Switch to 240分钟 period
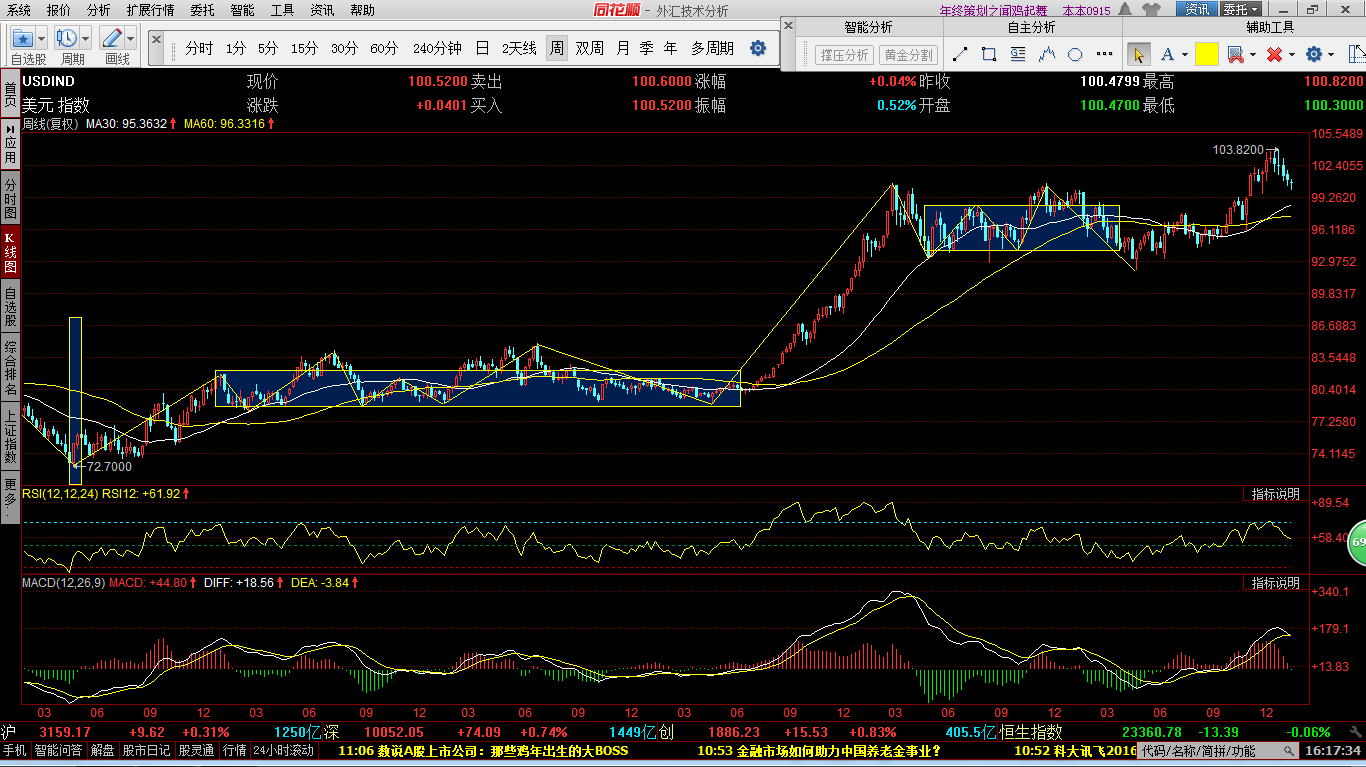The height and width of the screenshot is (767, 1366). 437,48
